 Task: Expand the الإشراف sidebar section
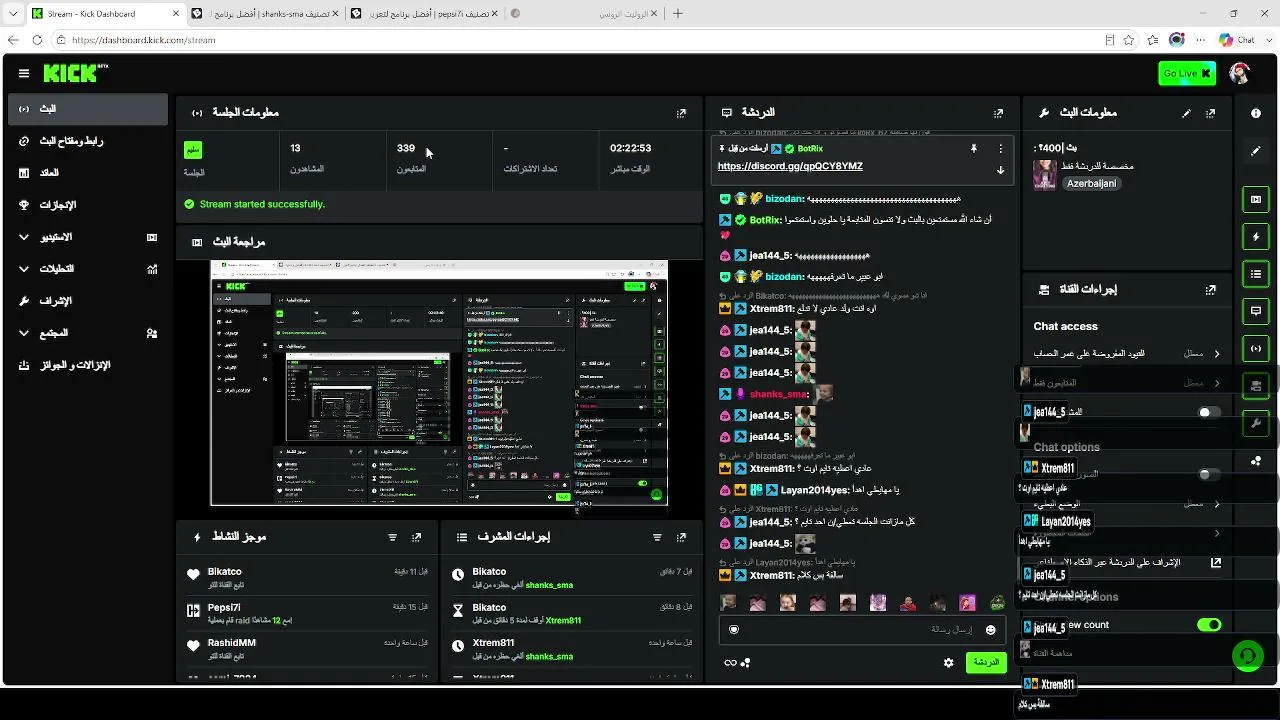(x=88, y=301)
